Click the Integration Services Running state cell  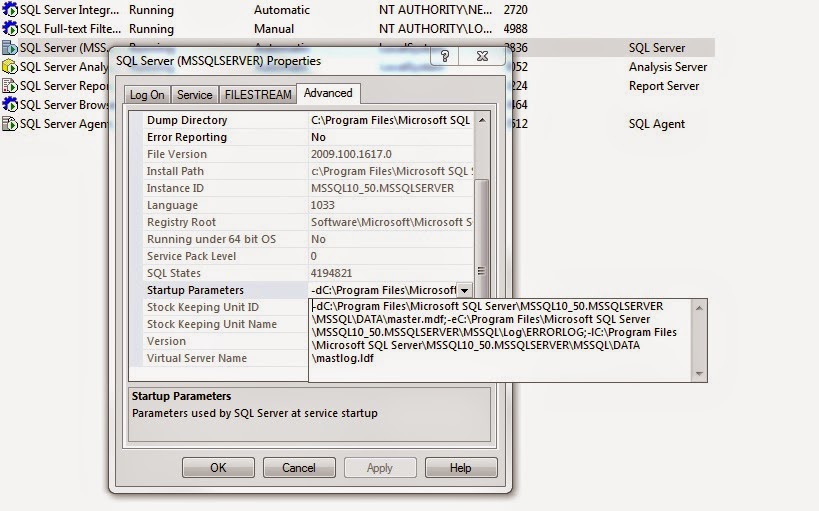[151, 9]
